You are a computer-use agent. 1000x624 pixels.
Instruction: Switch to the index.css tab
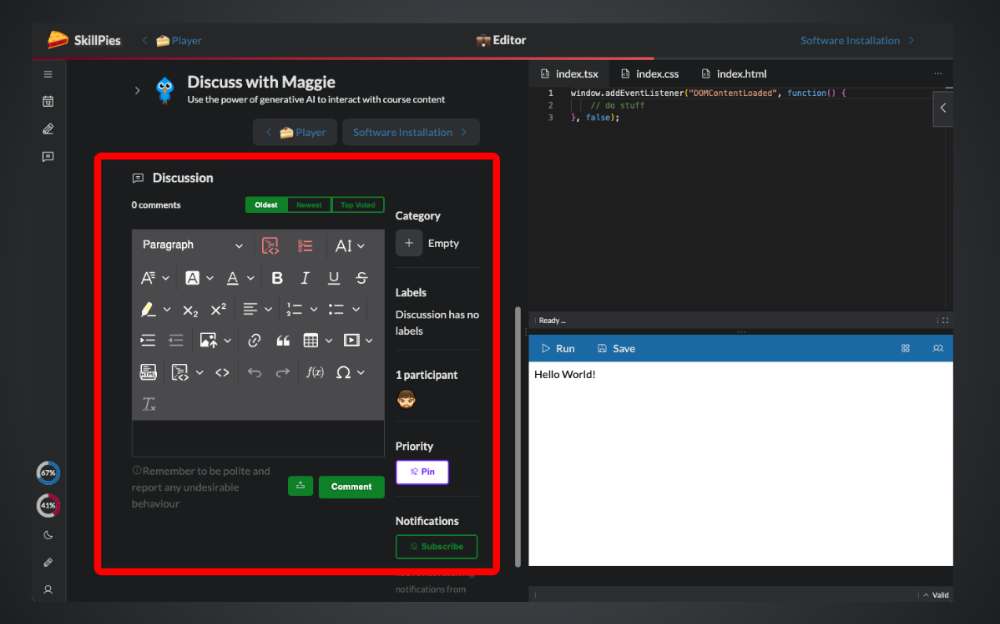pos(649,74)
